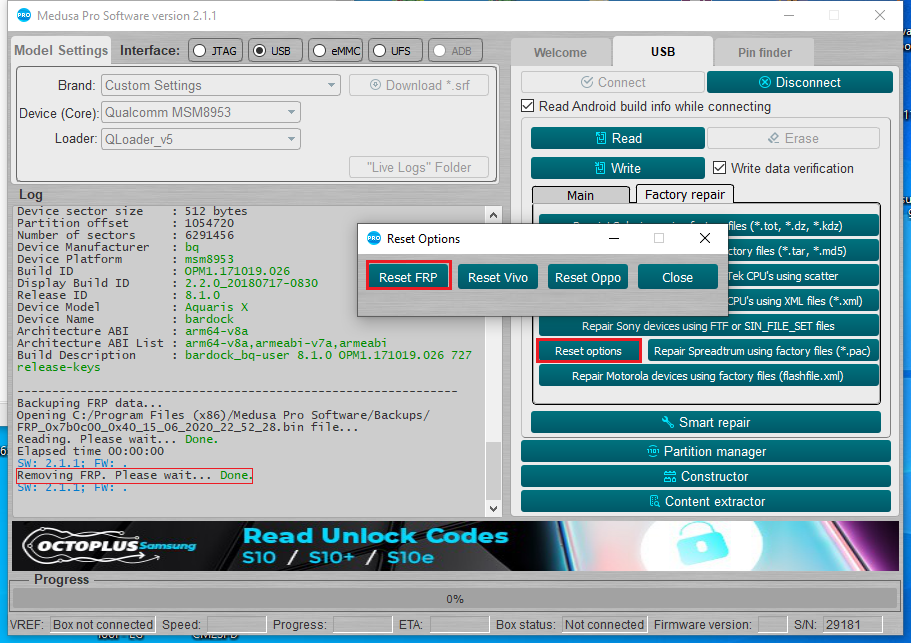Image resolution: width=911 pixels, height=643 pixels.
Task: Click the Reset Oppo button
Action: (588, 278)
